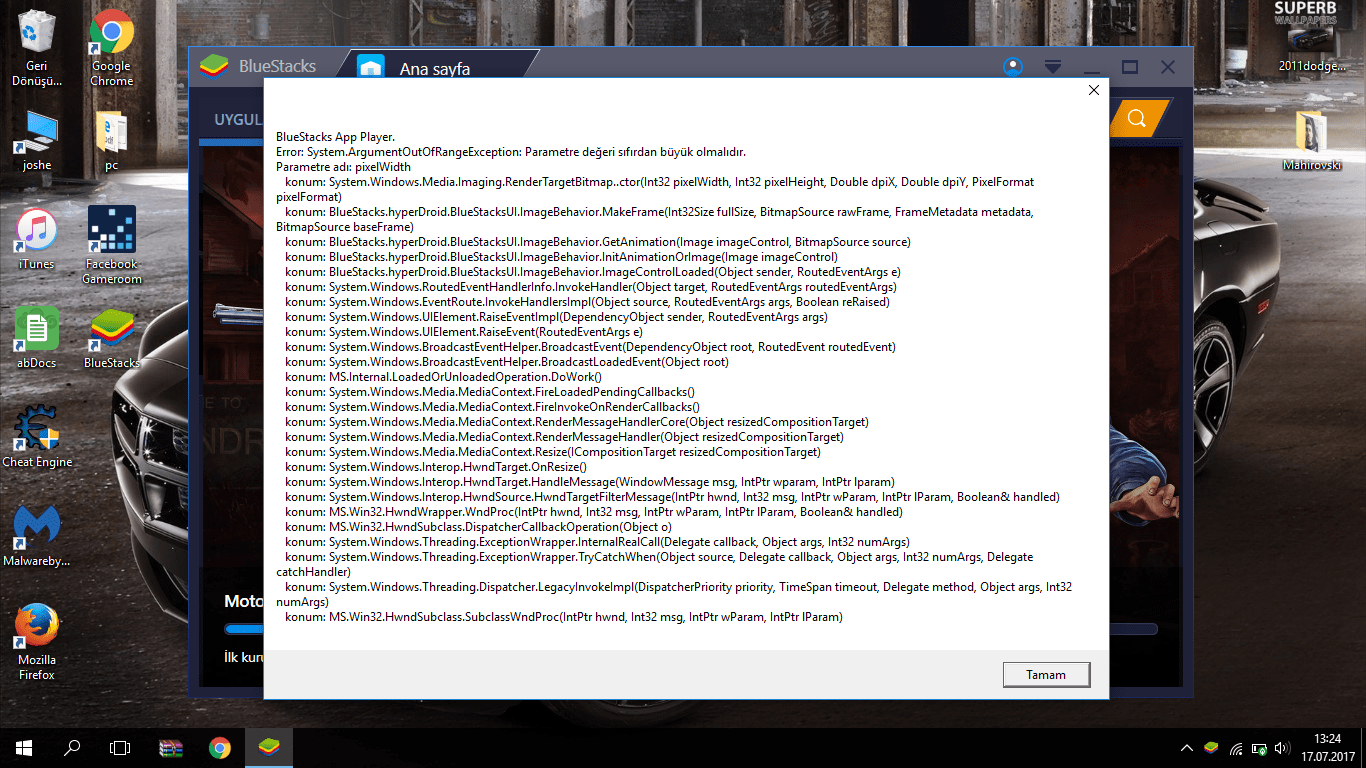Click the BlueStacks taskbar button

(269, 747)
